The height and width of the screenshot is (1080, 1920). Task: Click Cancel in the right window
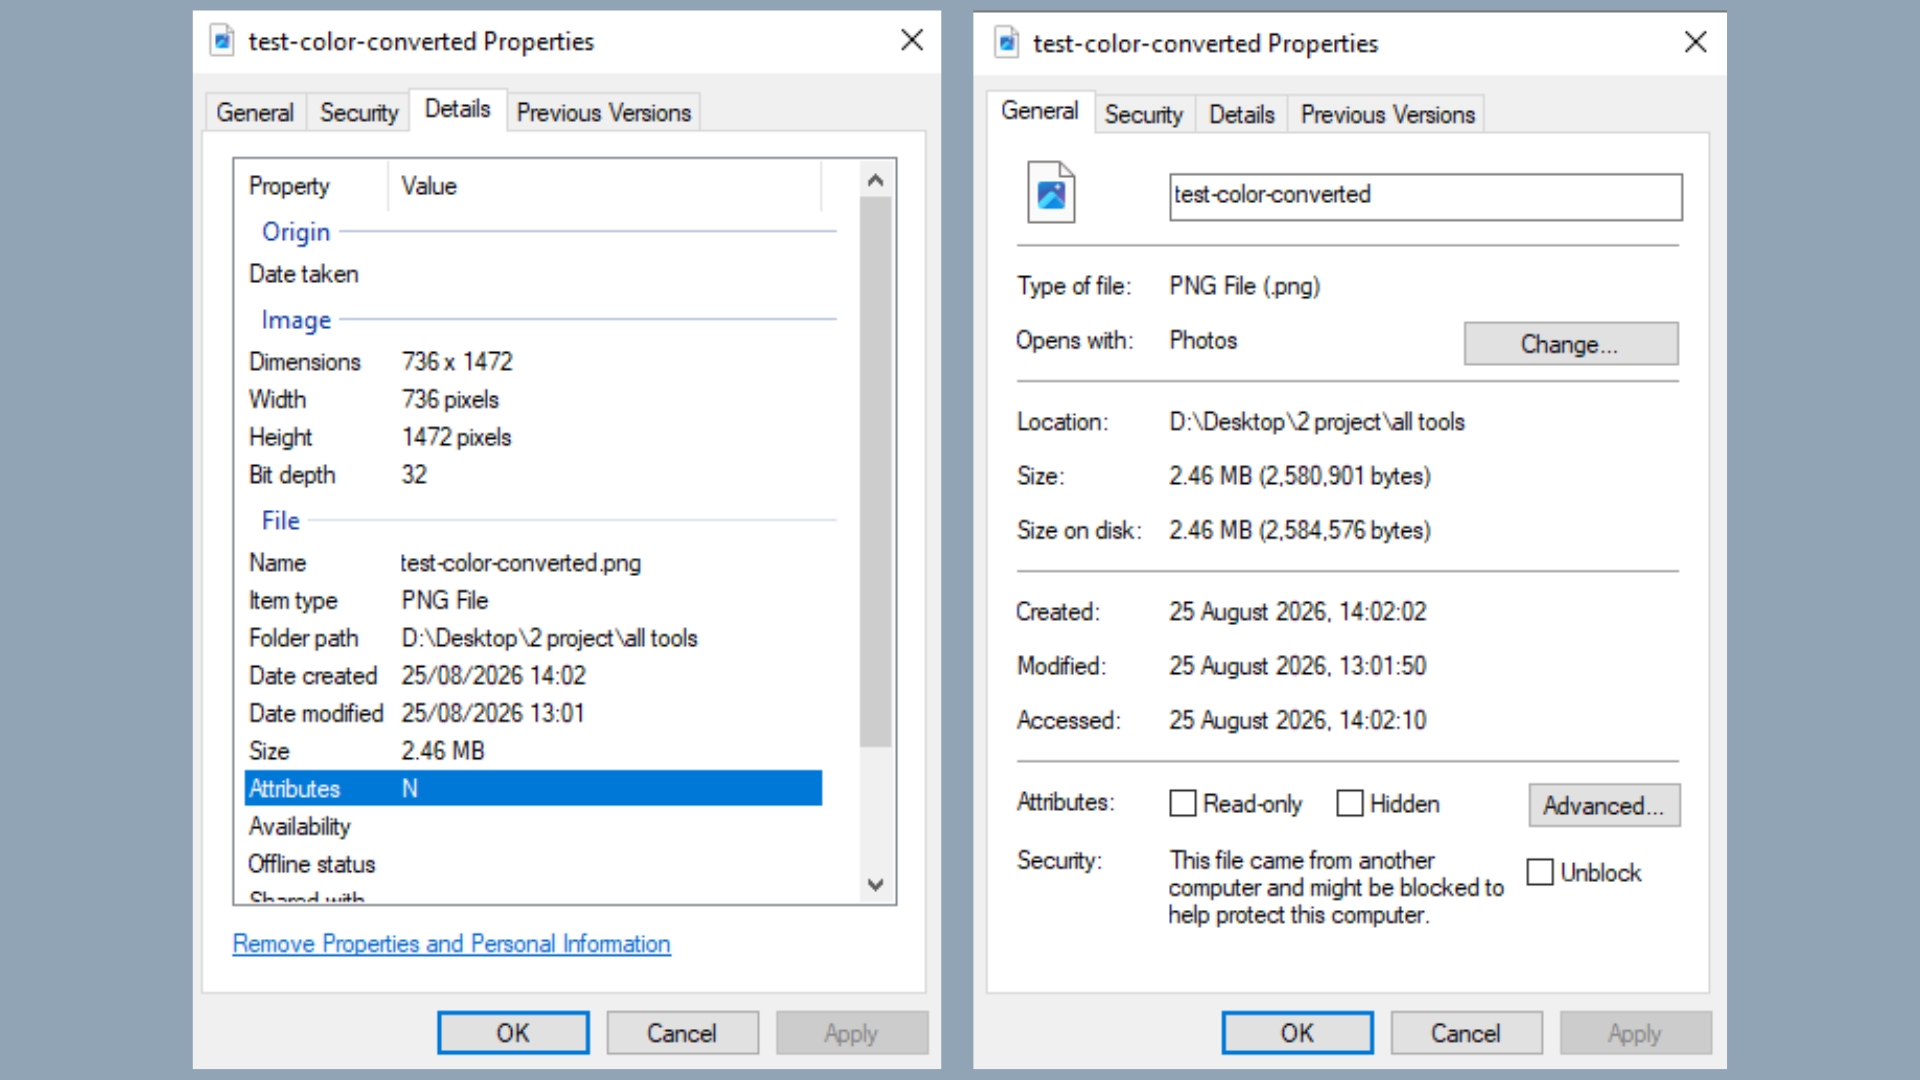click(x=1466, y=1033)
